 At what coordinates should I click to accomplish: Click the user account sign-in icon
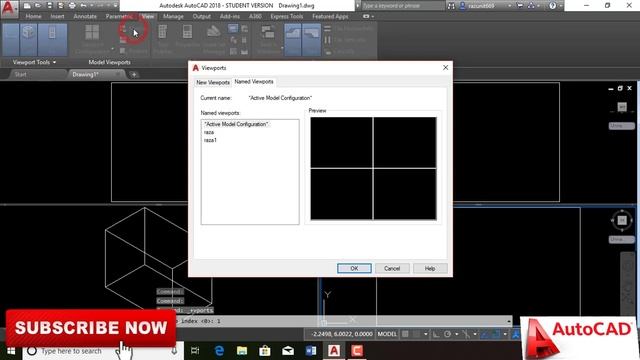462,6
